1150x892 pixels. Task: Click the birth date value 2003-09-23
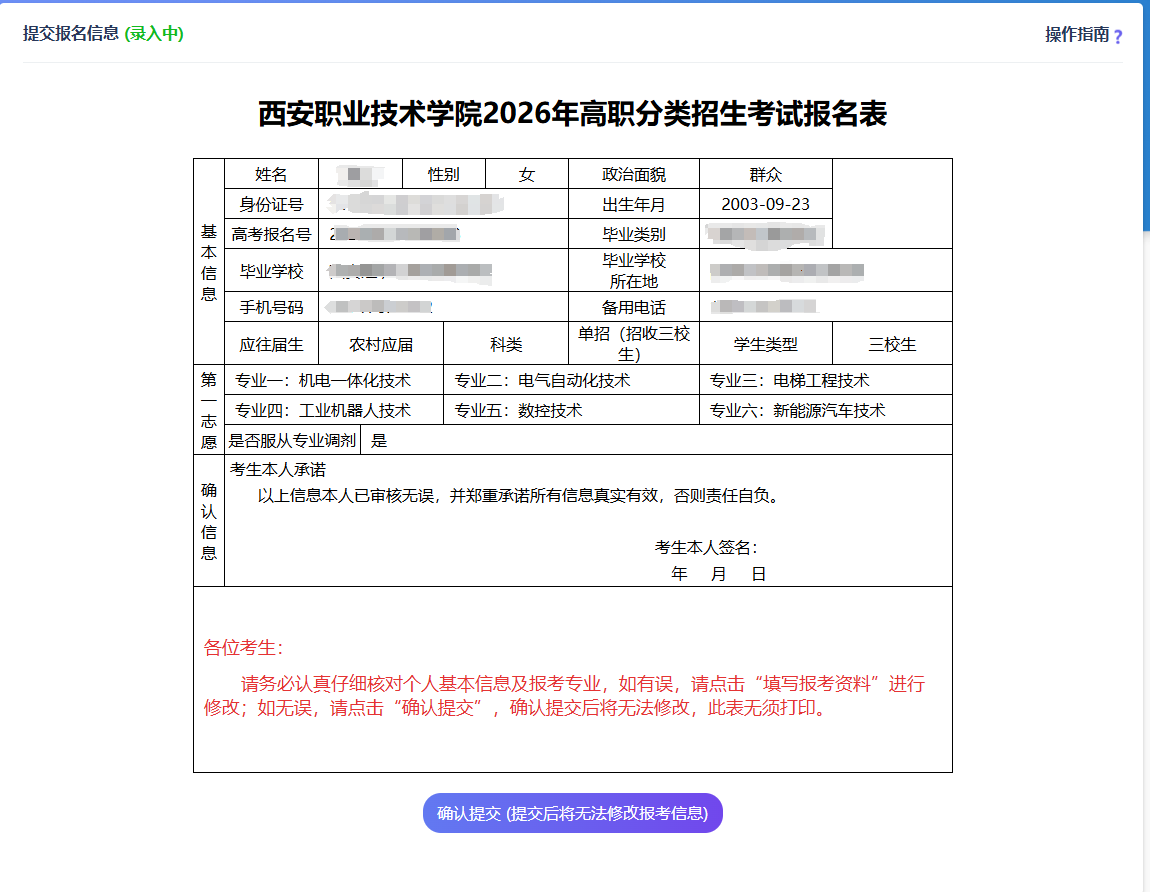[765, 204]
